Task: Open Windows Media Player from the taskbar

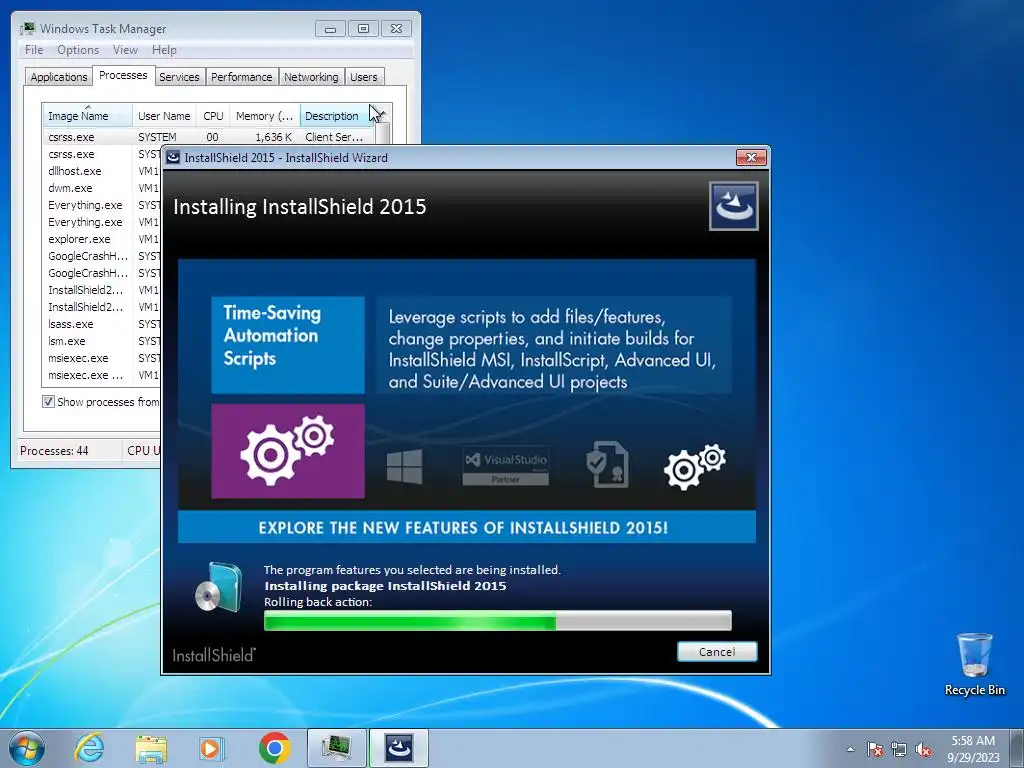Action: pyautogui.click(x=211, y=749)
